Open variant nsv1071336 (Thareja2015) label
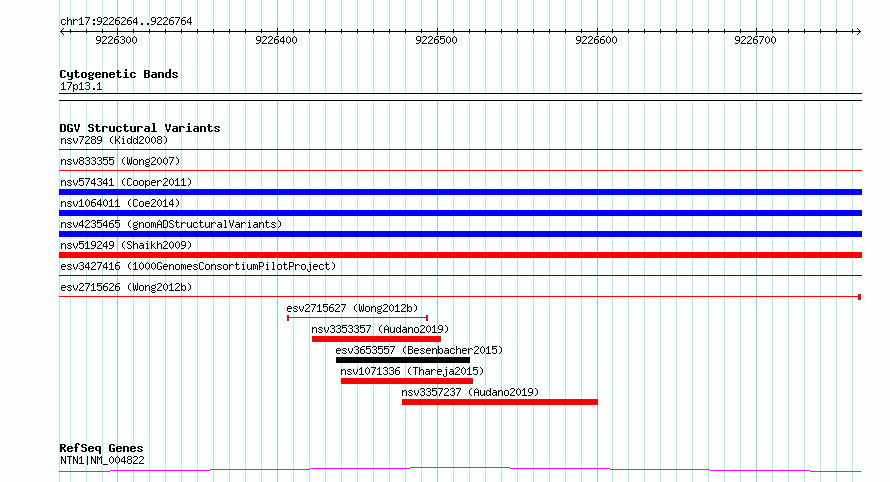The width and height of the screenshot is (890, 482). 412,371
